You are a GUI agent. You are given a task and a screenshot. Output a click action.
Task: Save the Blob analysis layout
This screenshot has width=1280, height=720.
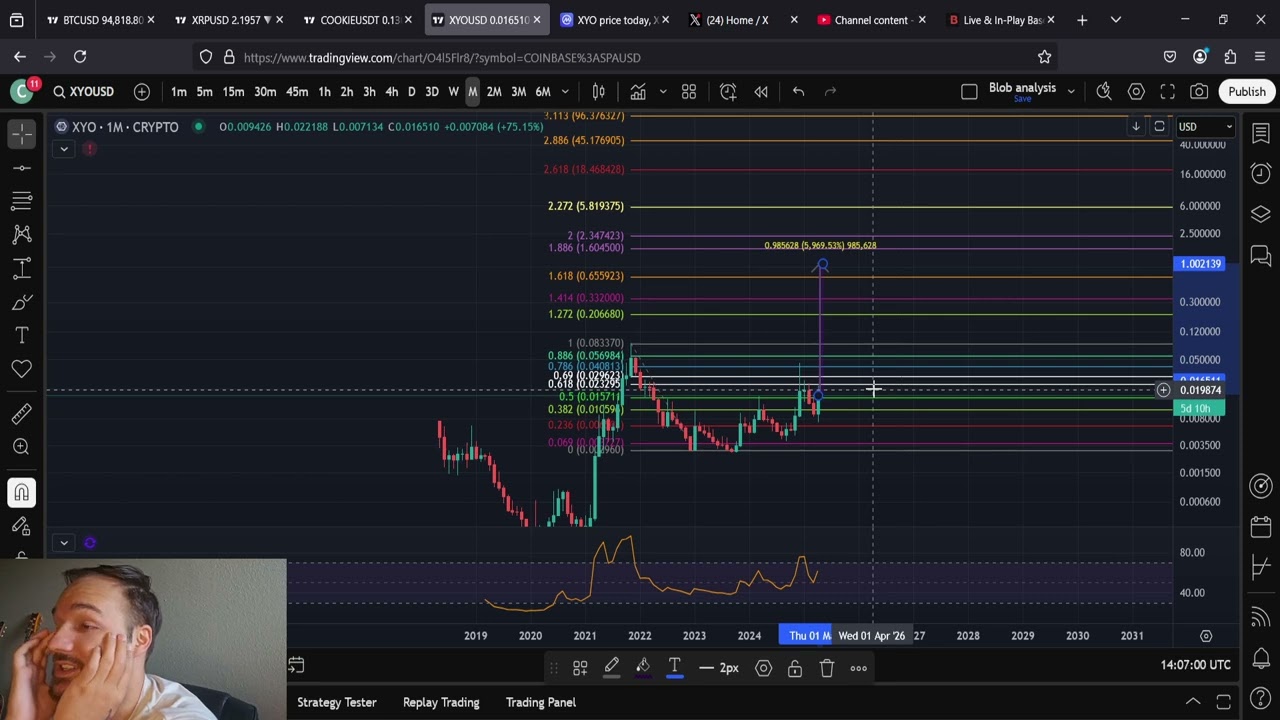1022,99
